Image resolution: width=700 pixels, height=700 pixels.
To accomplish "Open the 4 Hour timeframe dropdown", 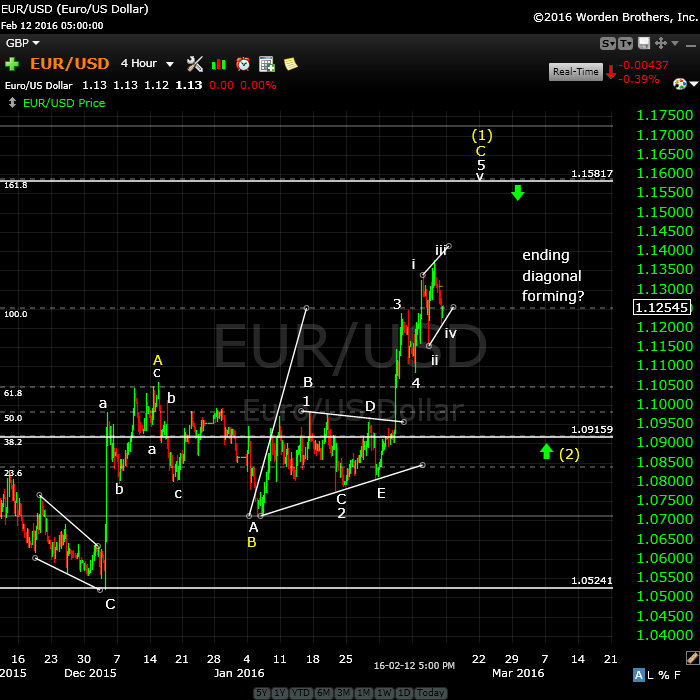I will click(147, 64).
